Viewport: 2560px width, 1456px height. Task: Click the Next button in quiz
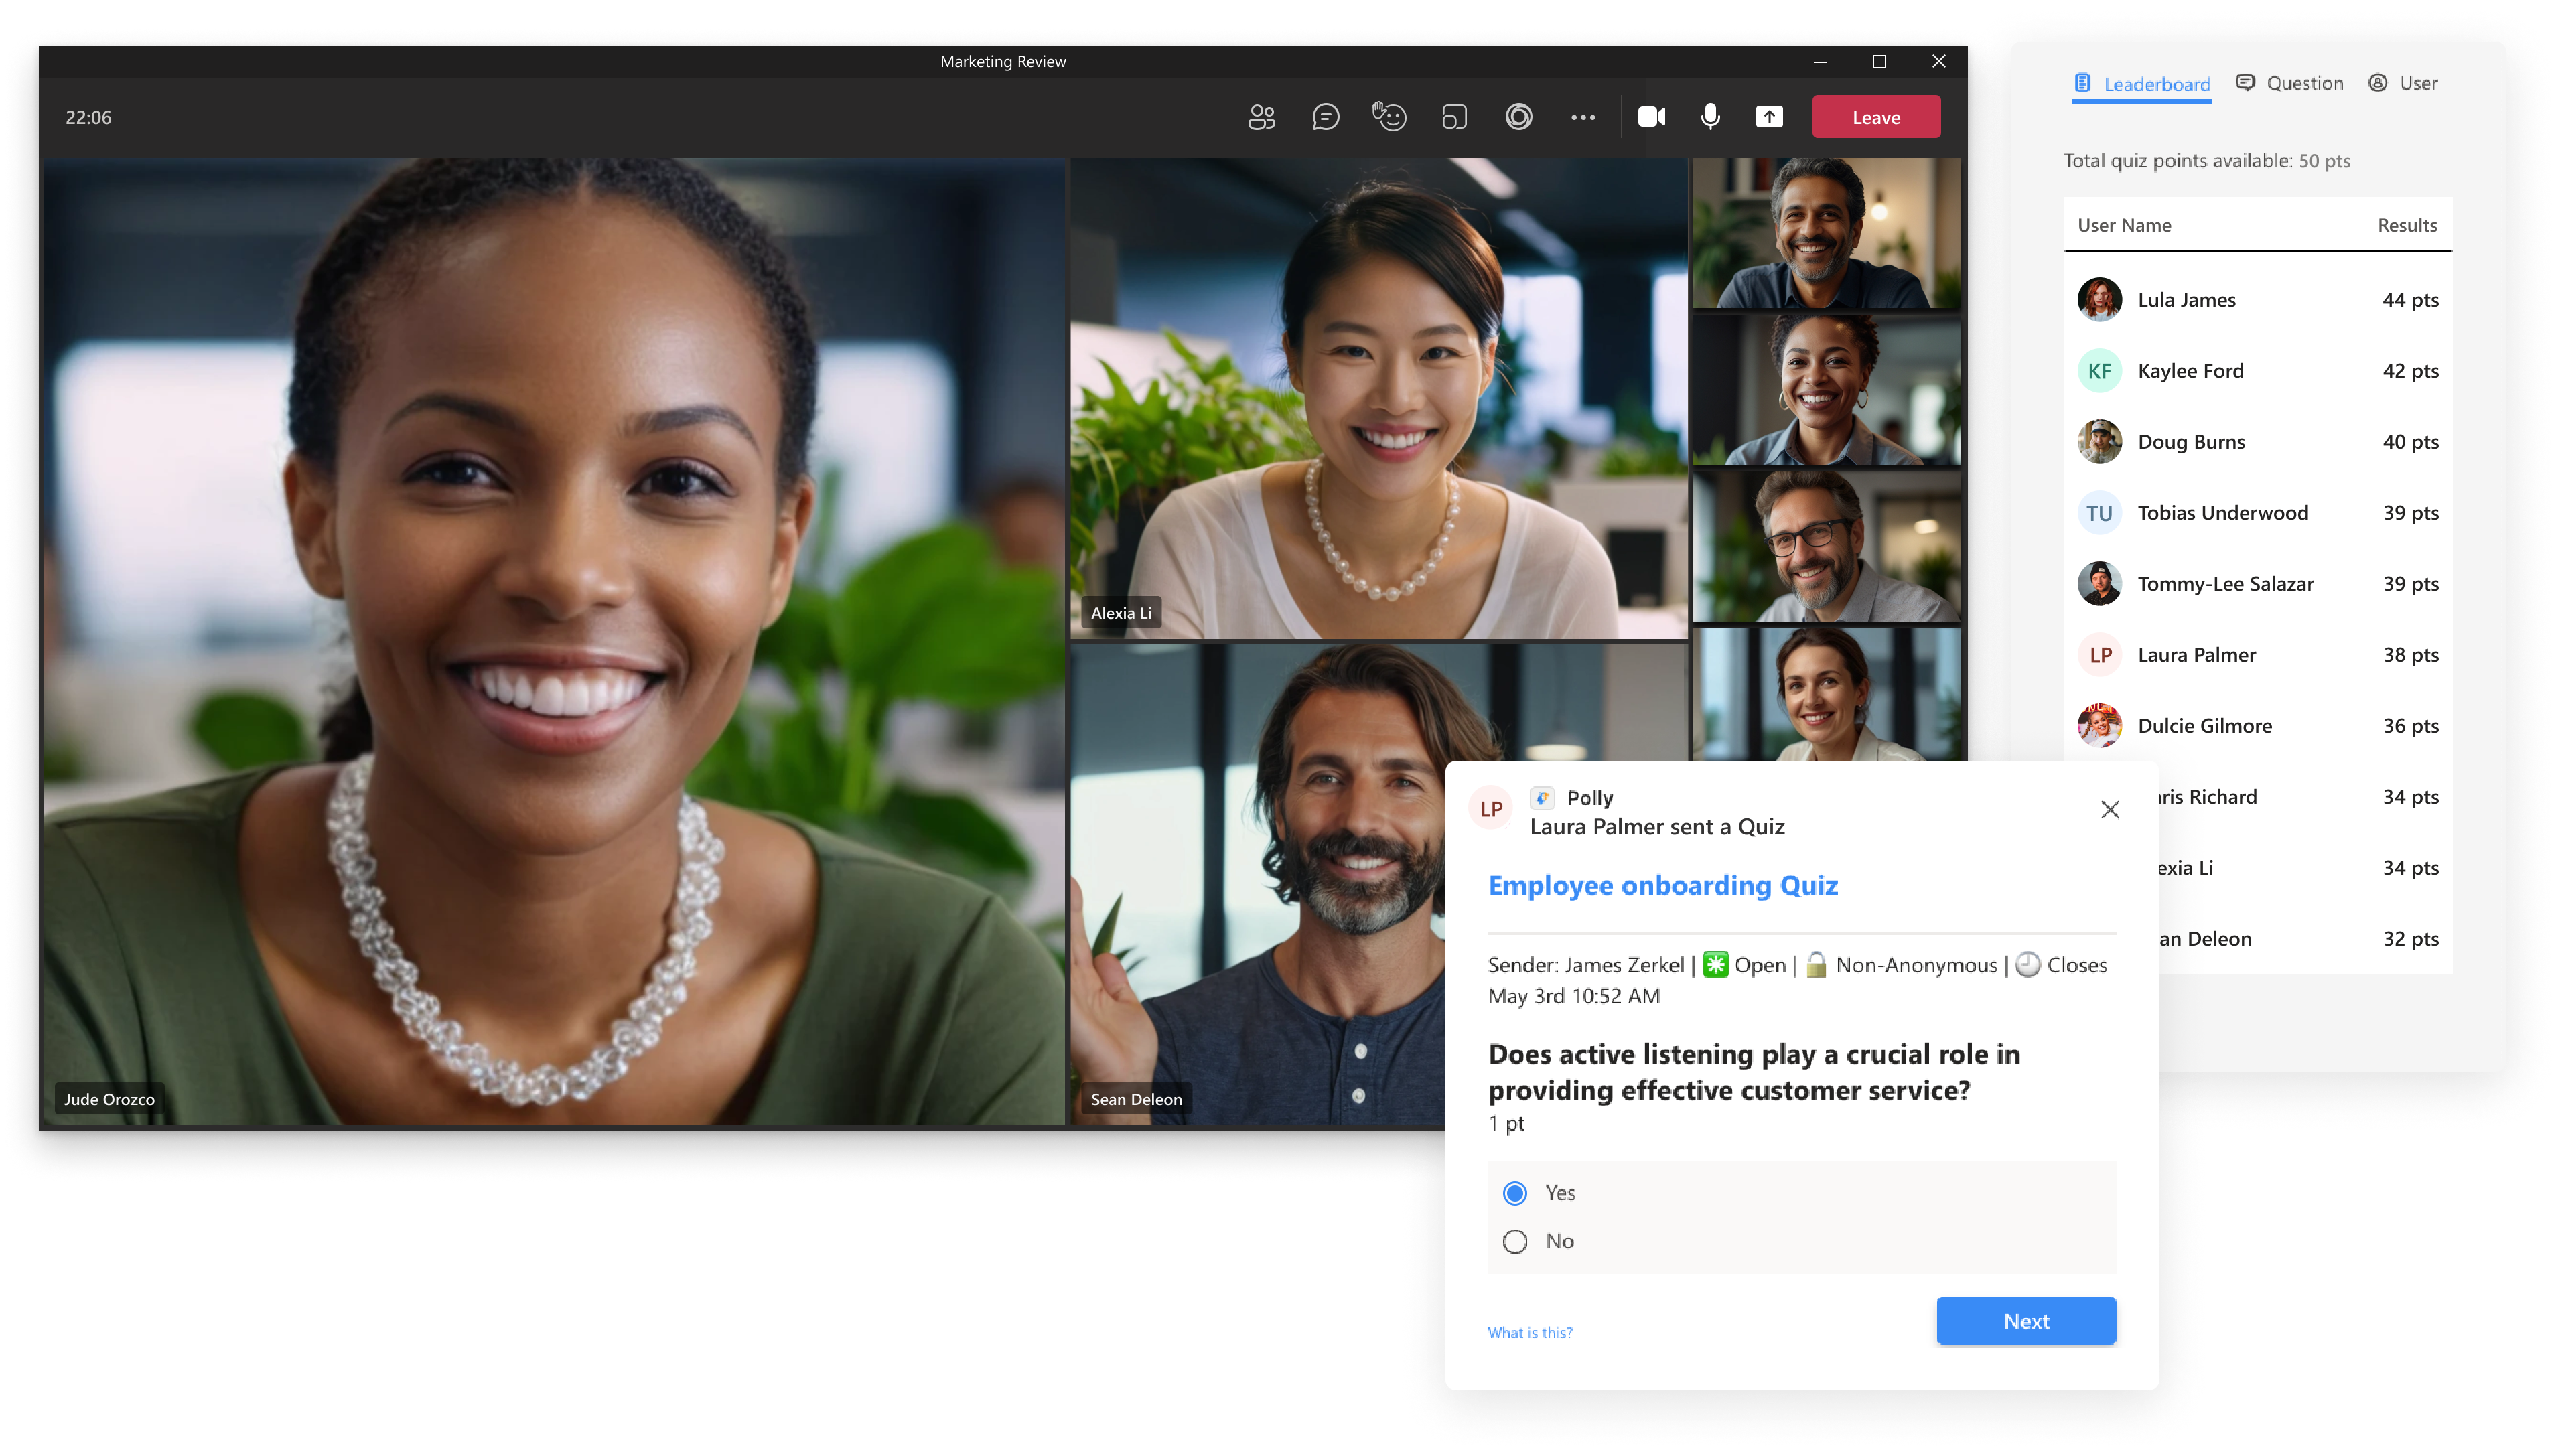(2025, 1321)
